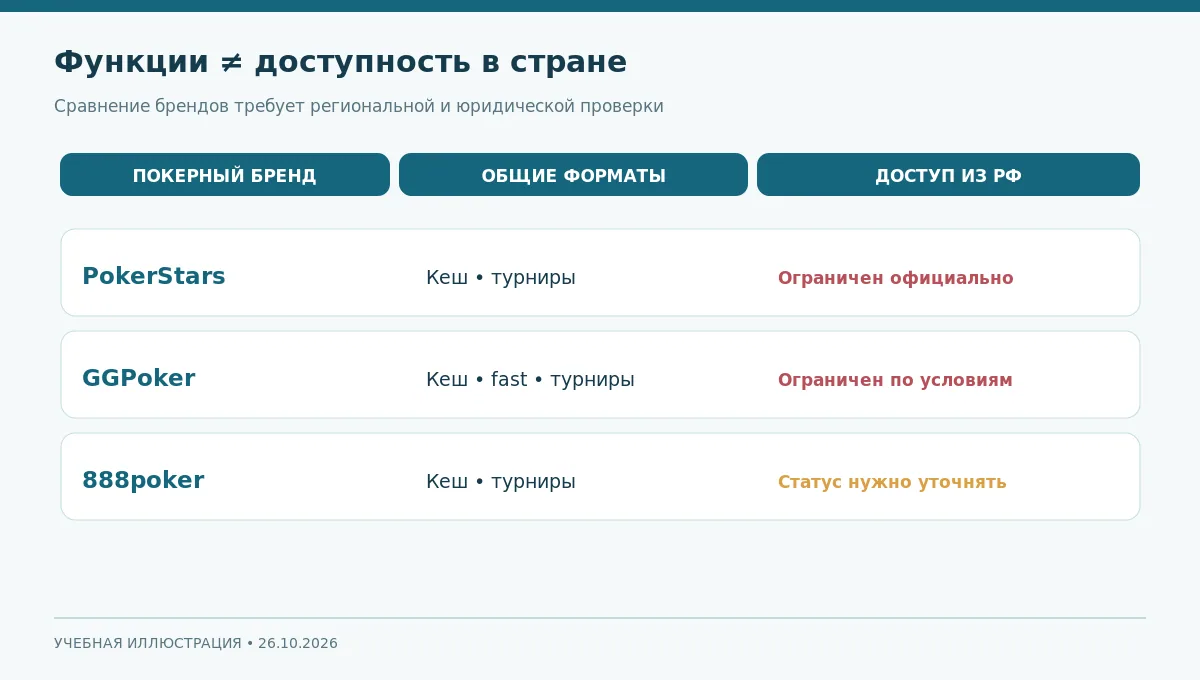Click the ОБЩИЕ ФОРМАТЫ column header
The height and width of the screenshot is (680, 1200).
click(x=573, y=175)
